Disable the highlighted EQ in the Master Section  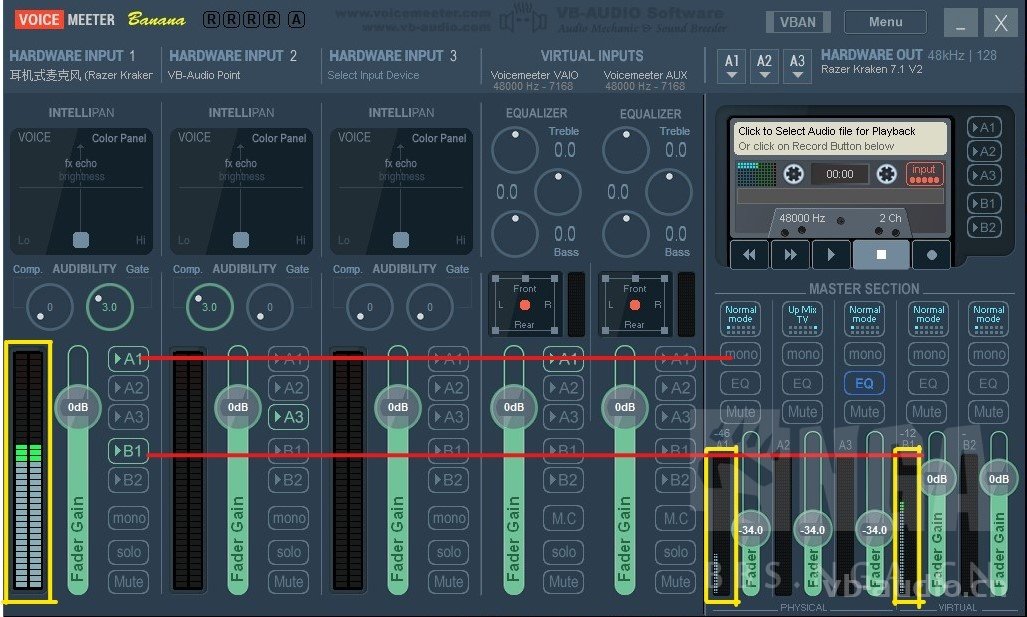863,383
